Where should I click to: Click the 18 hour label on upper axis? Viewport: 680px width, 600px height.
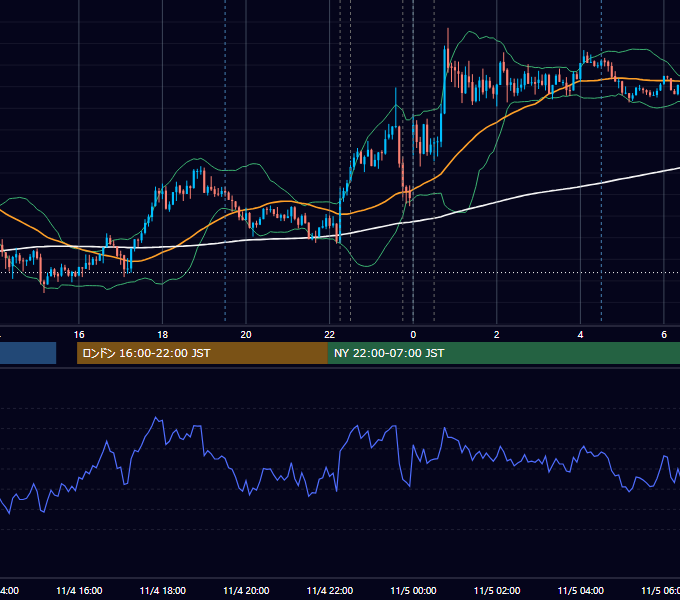[162, 335]
